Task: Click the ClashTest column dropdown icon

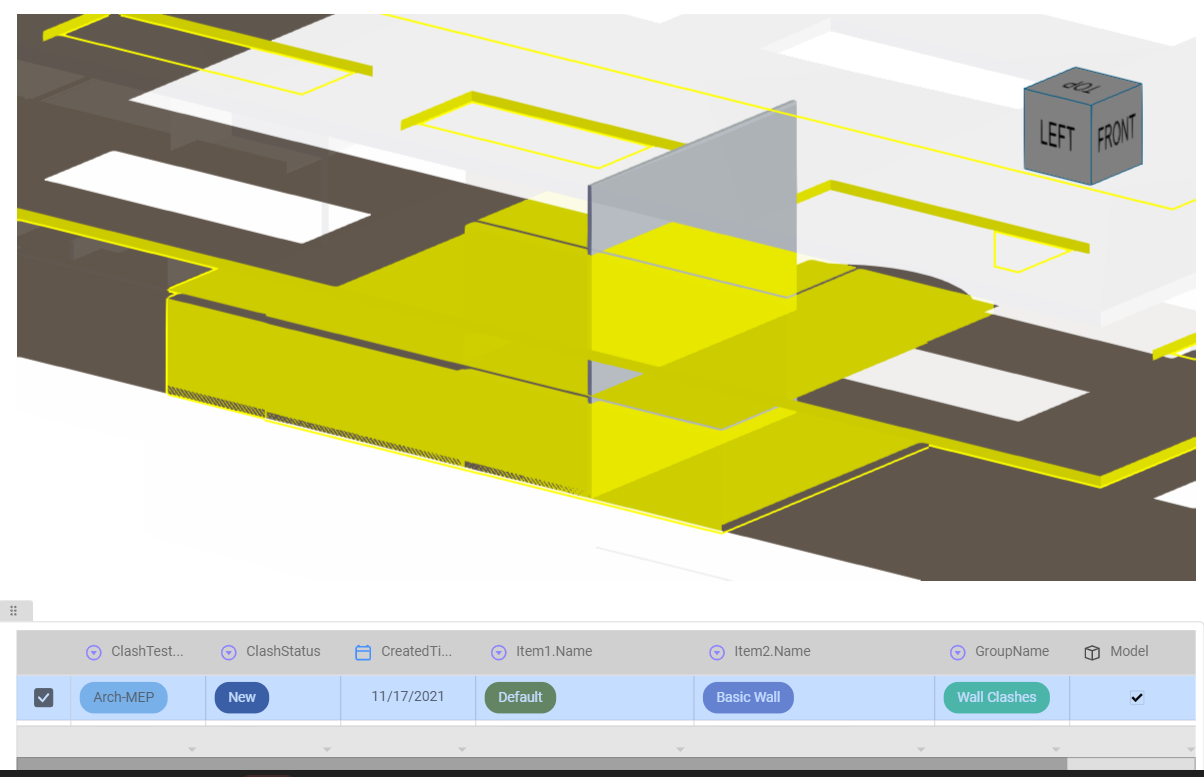Action: pos(94,652)
